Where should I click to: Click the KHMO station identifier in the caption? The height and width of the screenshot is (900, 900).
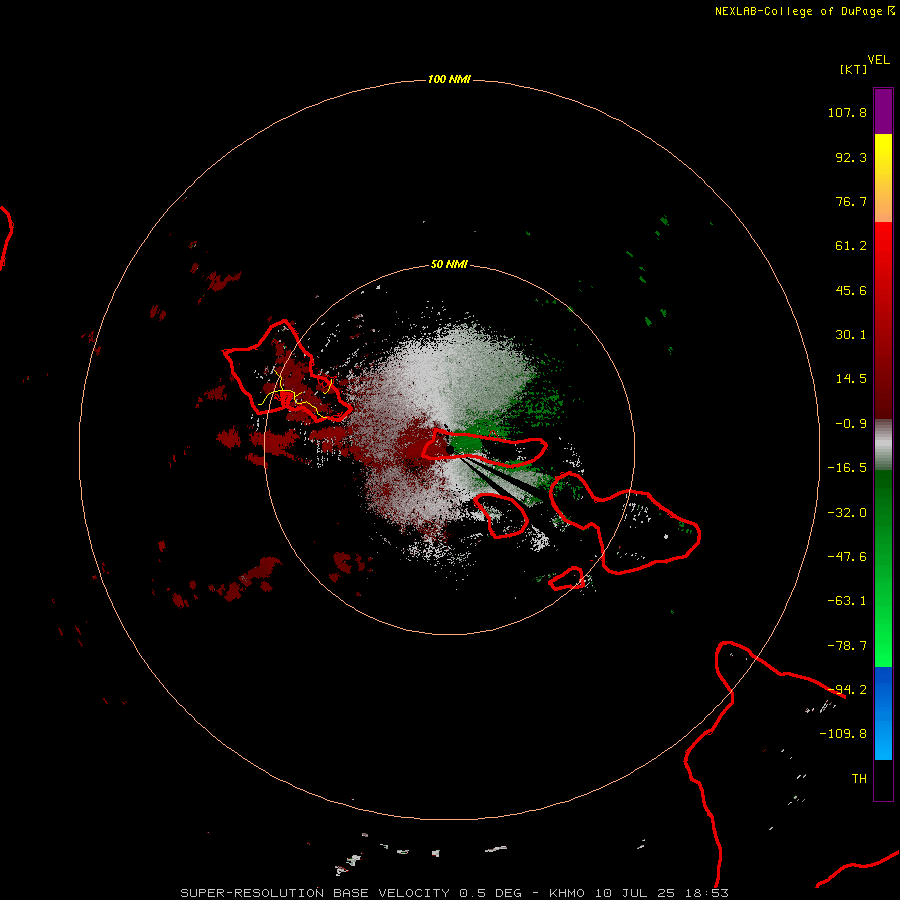(x=567, y=893)
